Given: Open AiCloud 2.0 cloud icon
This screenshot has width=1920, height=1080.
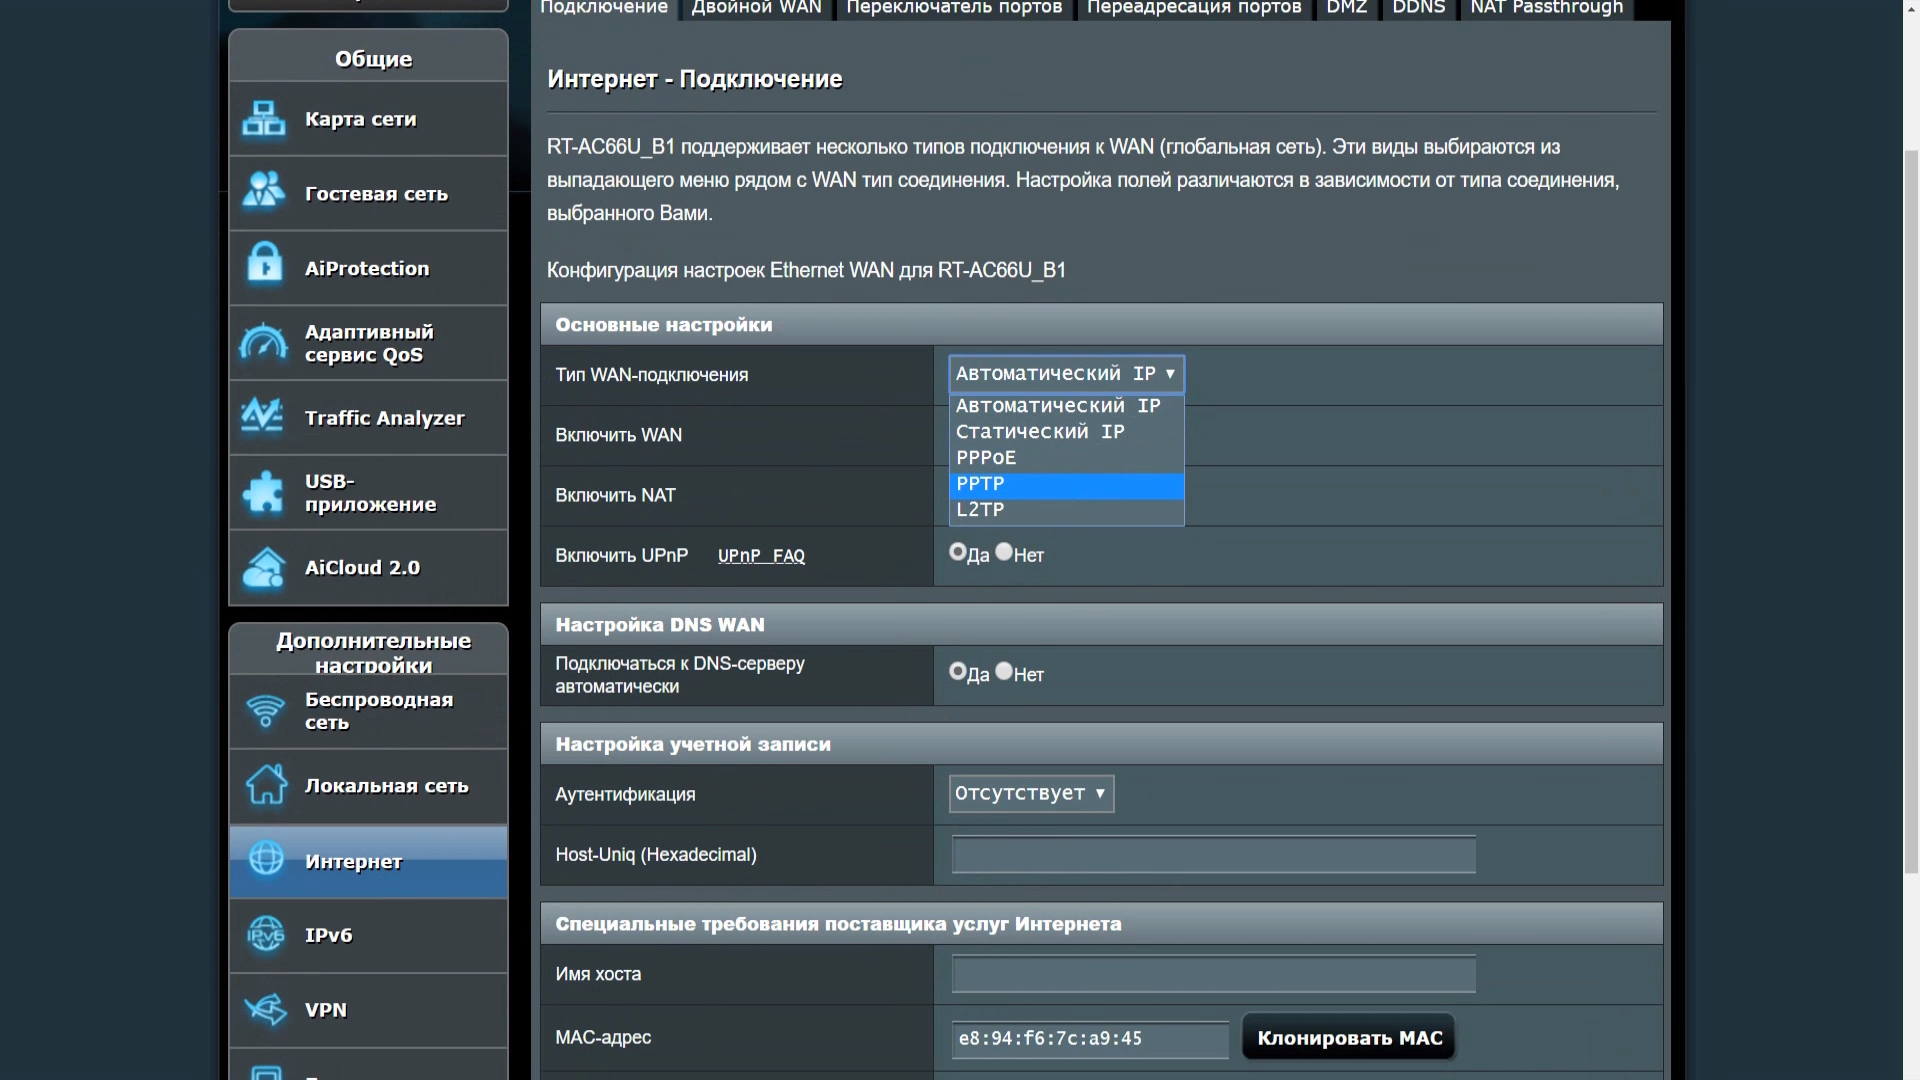Looking at the screenshot, I should point(264,567).
